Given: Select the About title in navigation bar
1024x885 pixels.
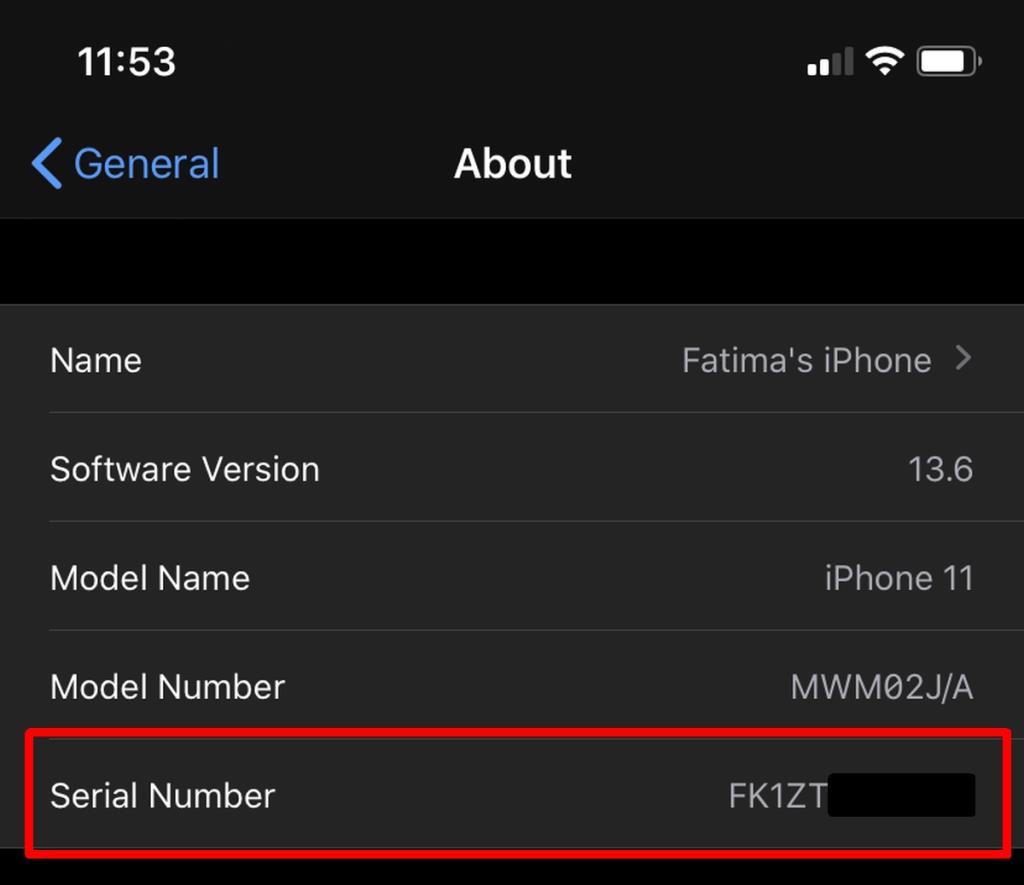Looking at the screenshot, I should (x=512, y=163).
